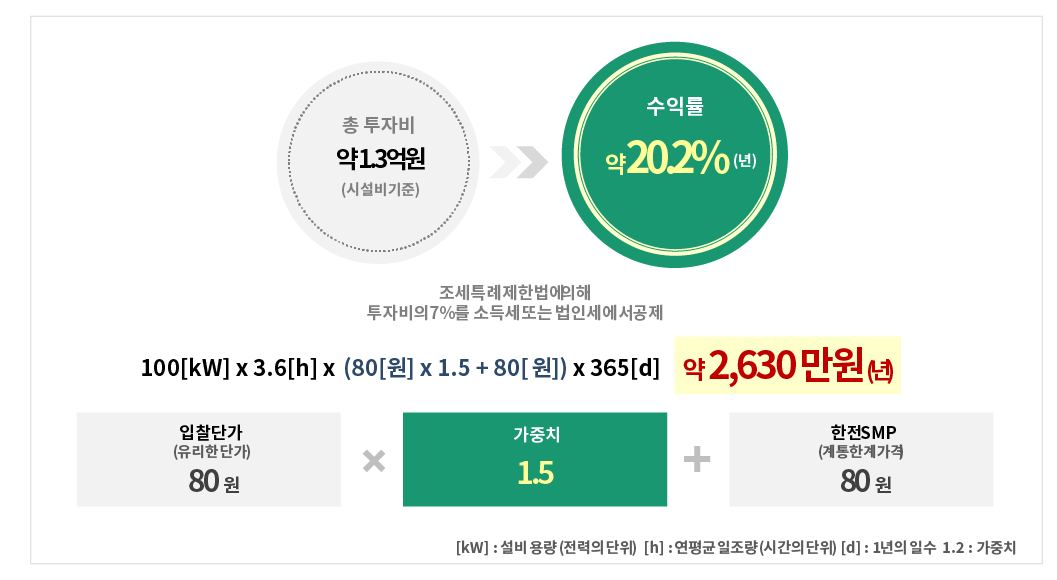Click the gray plus symbol
The width and height of the screenshot is (1057, 580).
click(x=697, y=459)
